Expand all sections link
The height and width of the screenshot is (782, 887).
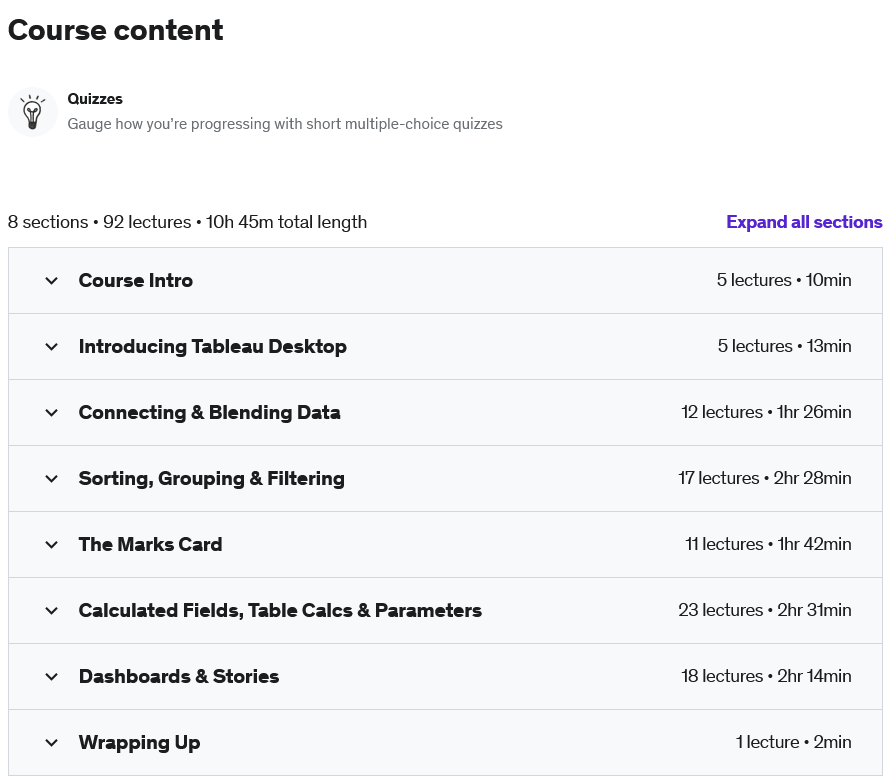[804, 222]
